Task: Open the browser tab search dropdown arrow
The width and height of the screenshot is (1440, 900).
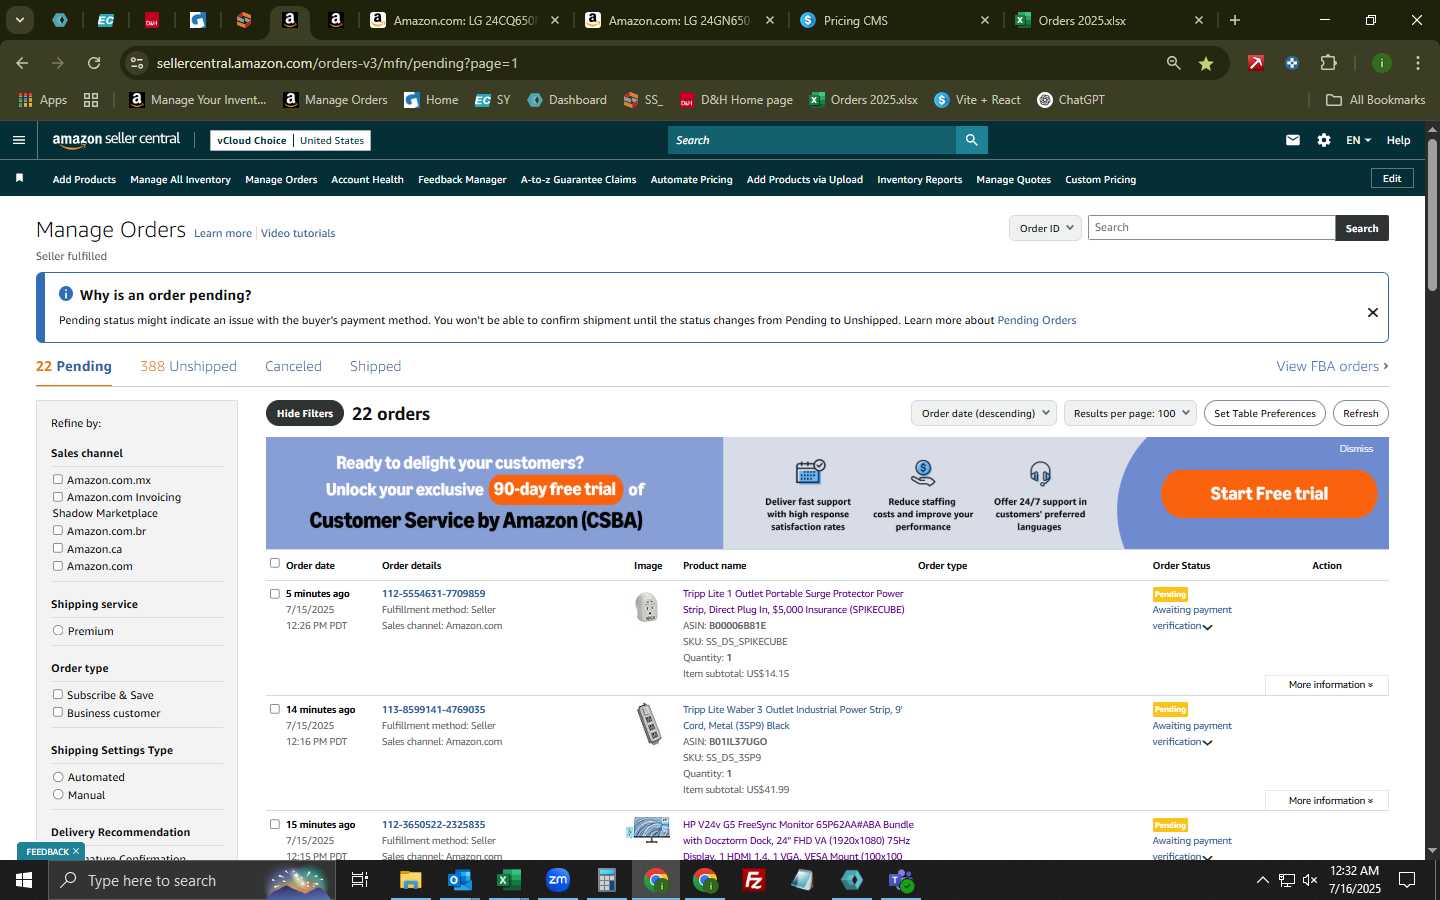Action: pyautogui.click(x=19, y=20)
